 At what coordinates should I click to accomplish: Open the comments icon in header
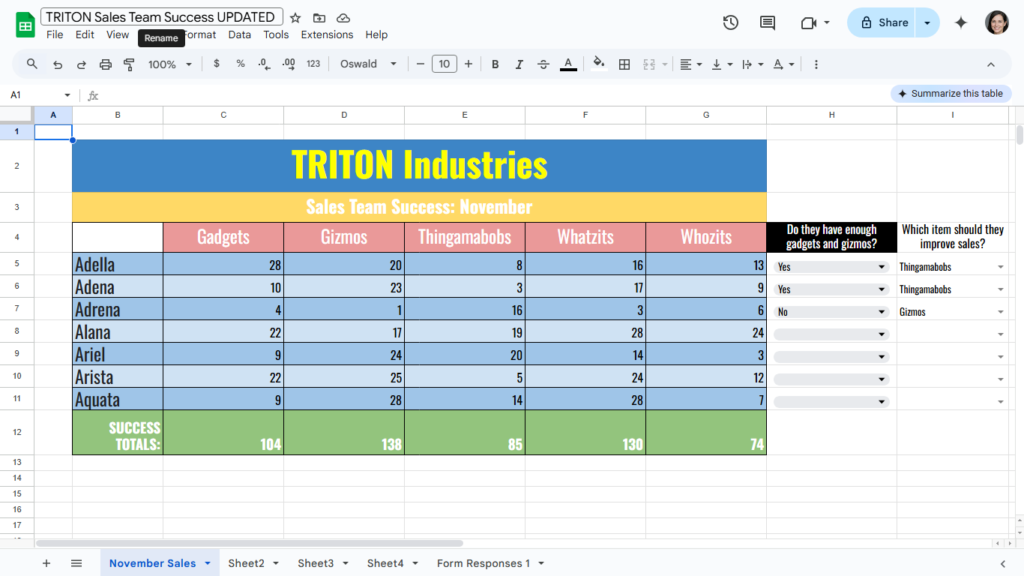pos(767,23)
